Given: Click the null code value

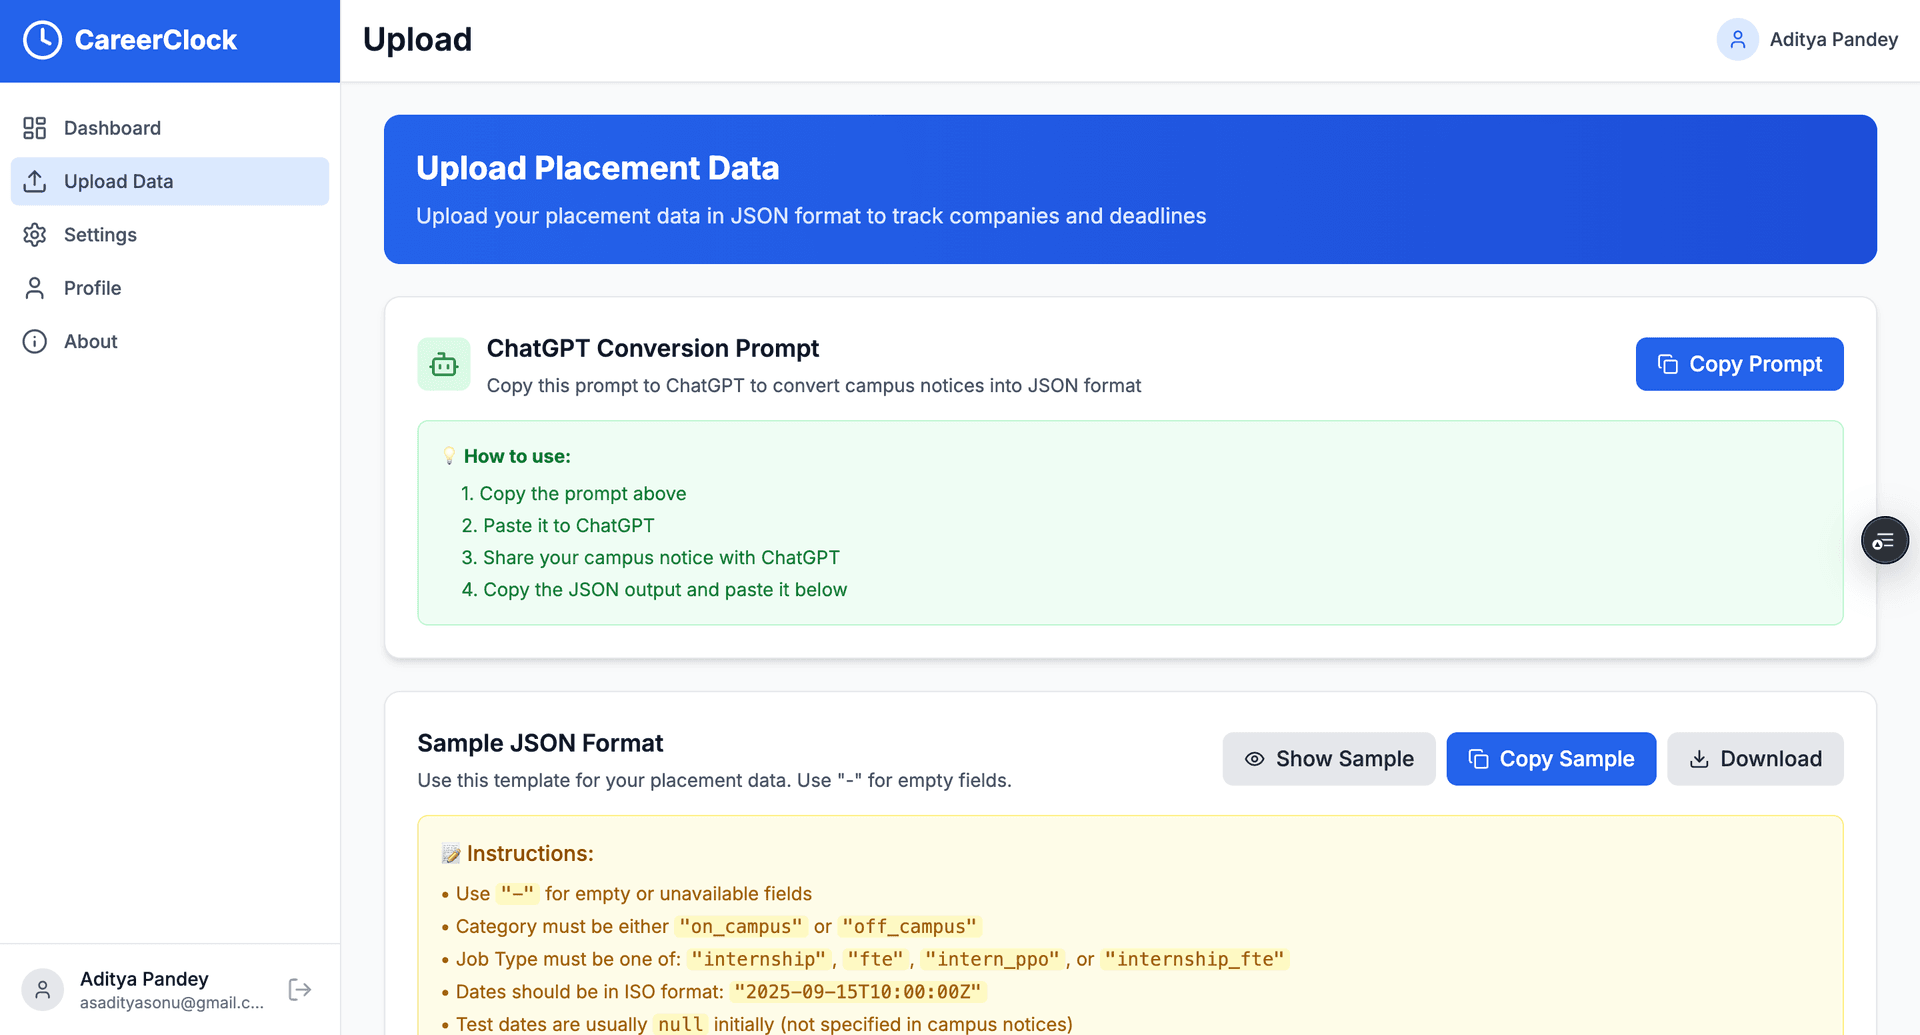Looking at the screenshot, I should [681, 1025].
